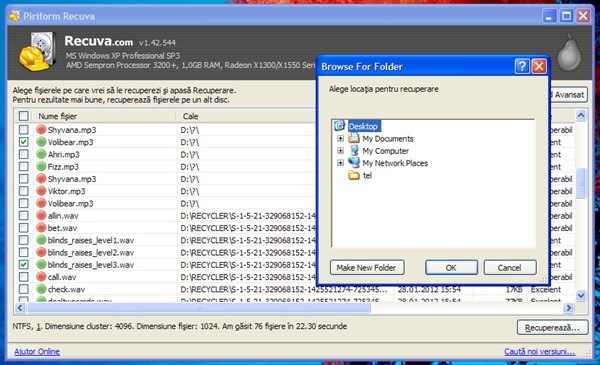The height and width of the screenshot is (365, 600).
Task: Select the My Computer label
Action: (385, 151)
